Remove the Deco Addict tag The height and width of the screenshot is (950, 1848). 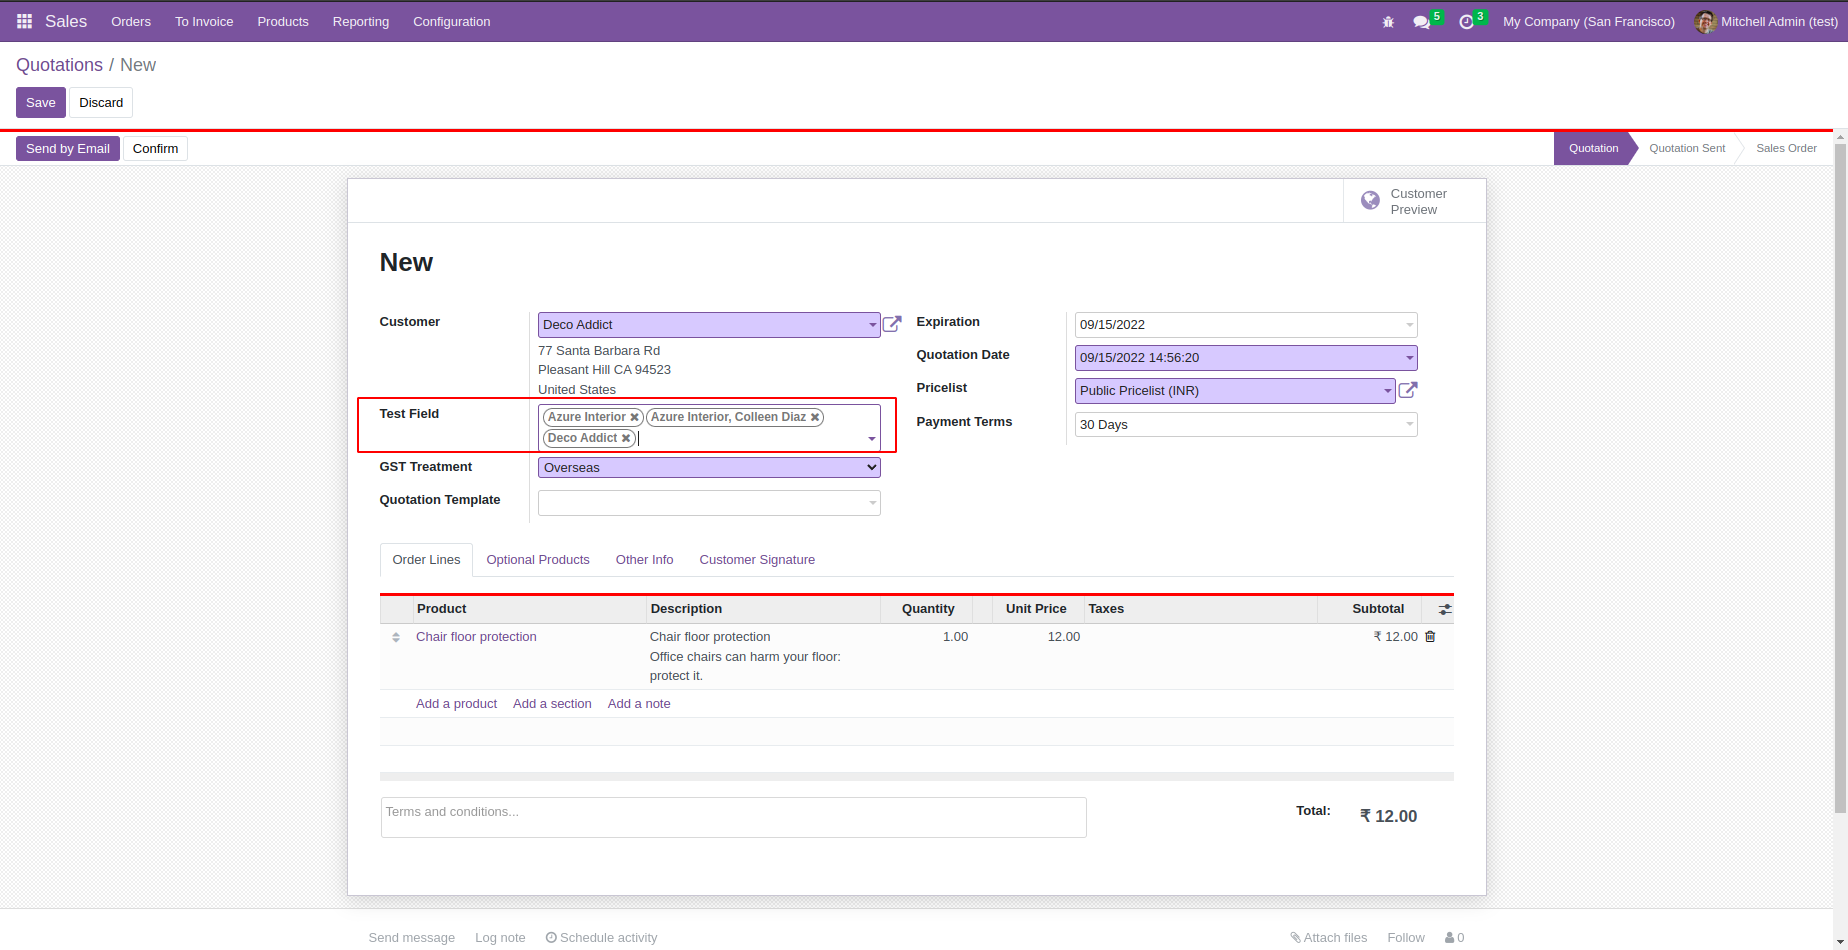coord(626,439)
